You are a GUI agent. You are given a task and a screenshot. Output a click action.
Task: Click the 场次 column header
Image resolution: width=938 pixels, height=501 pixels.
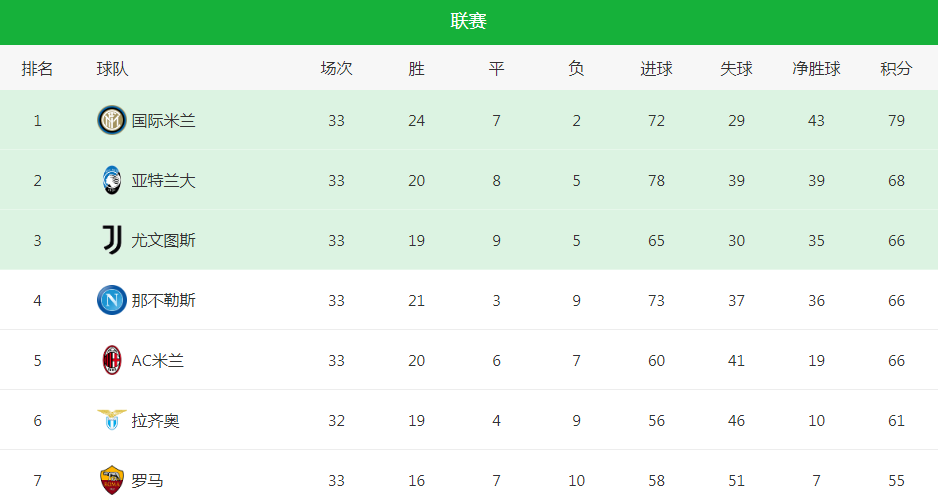coord(336,69)
